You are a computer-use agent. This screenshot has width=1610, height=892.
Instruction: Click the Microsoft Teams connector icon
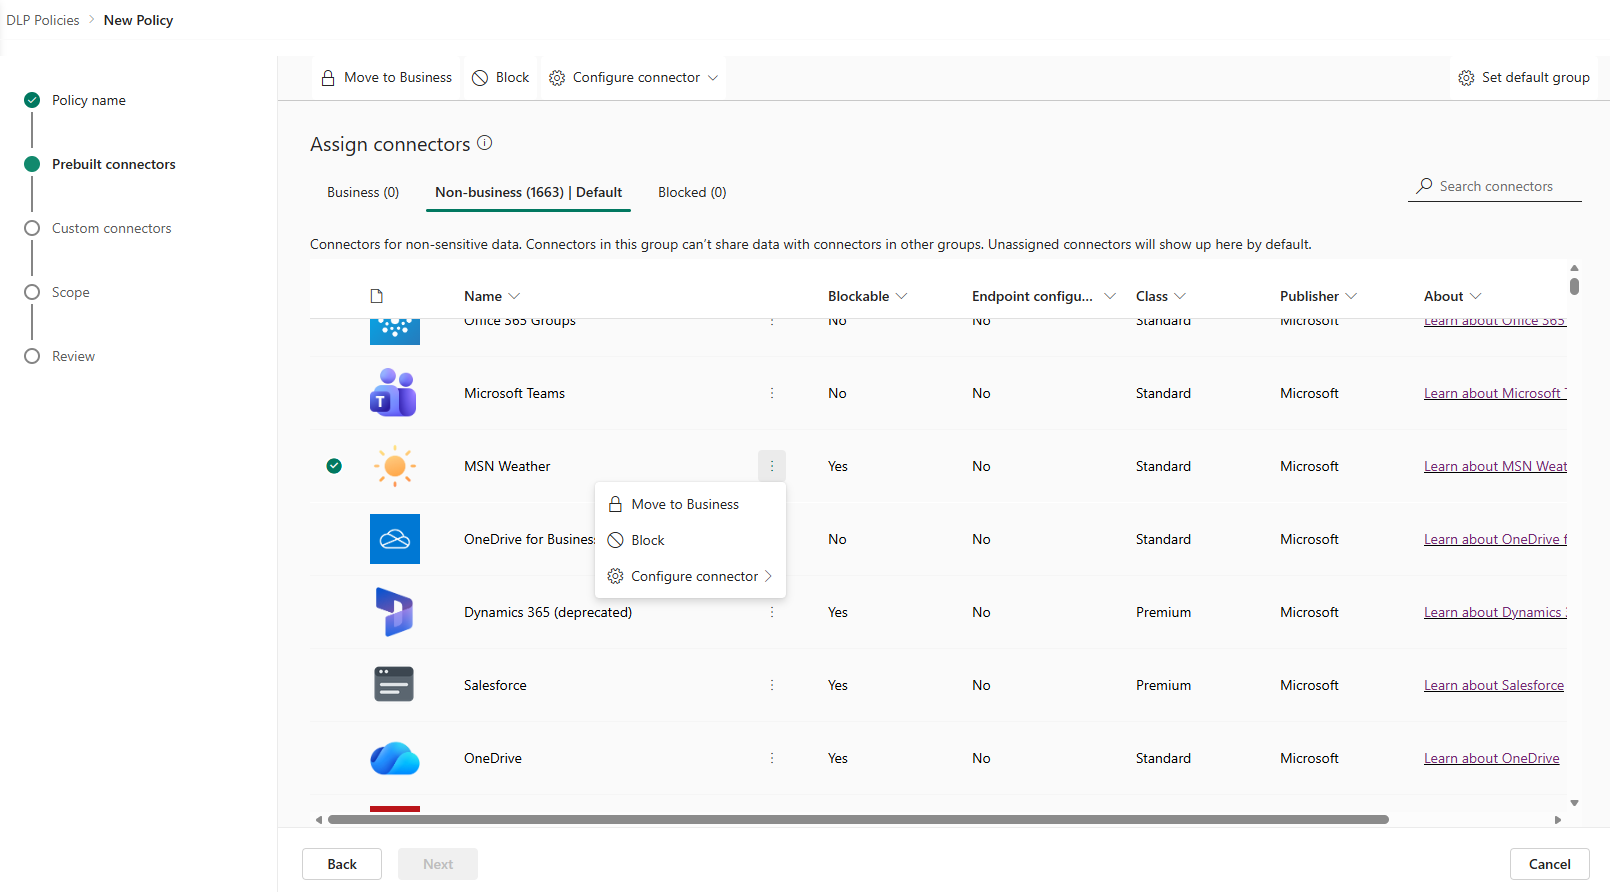[393, 393]
